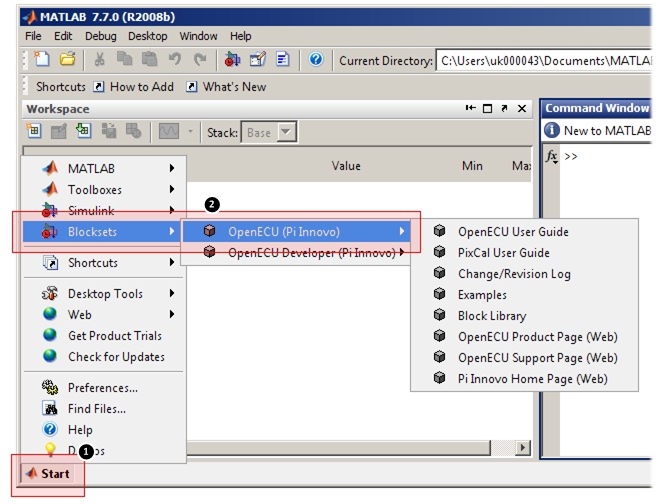Open the GUIDE toolbar icon
658x504 pixels.
click(258, 60)
